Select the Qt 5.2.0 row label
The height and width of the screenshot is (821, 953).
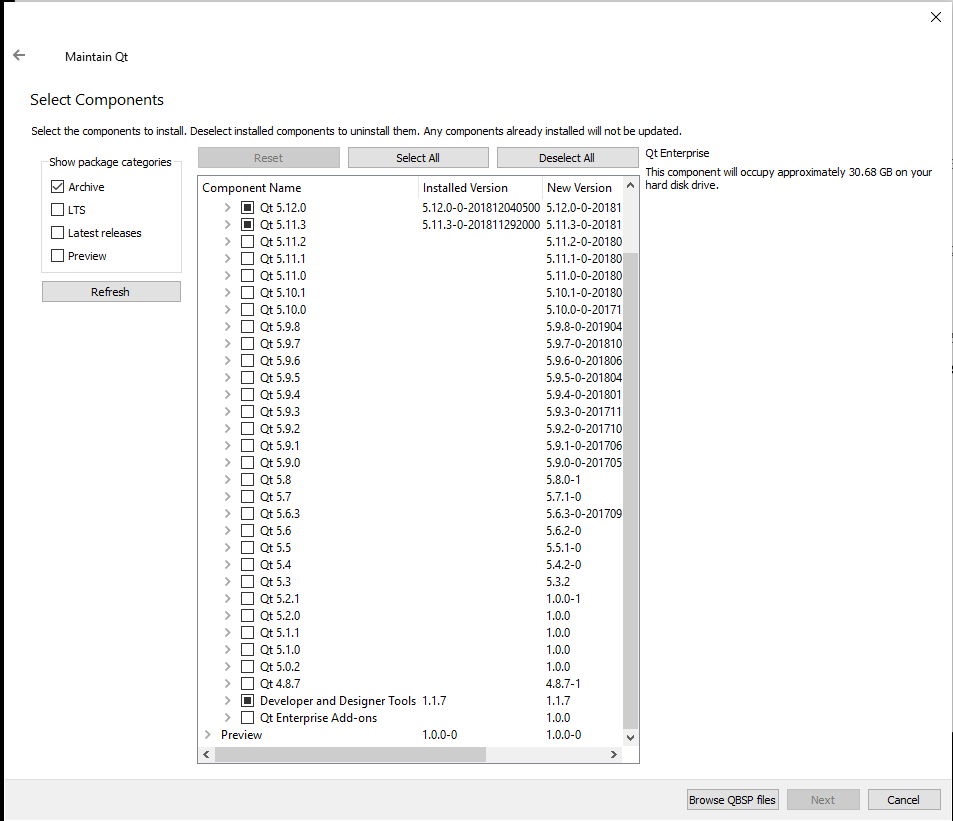tap(280, 616)
